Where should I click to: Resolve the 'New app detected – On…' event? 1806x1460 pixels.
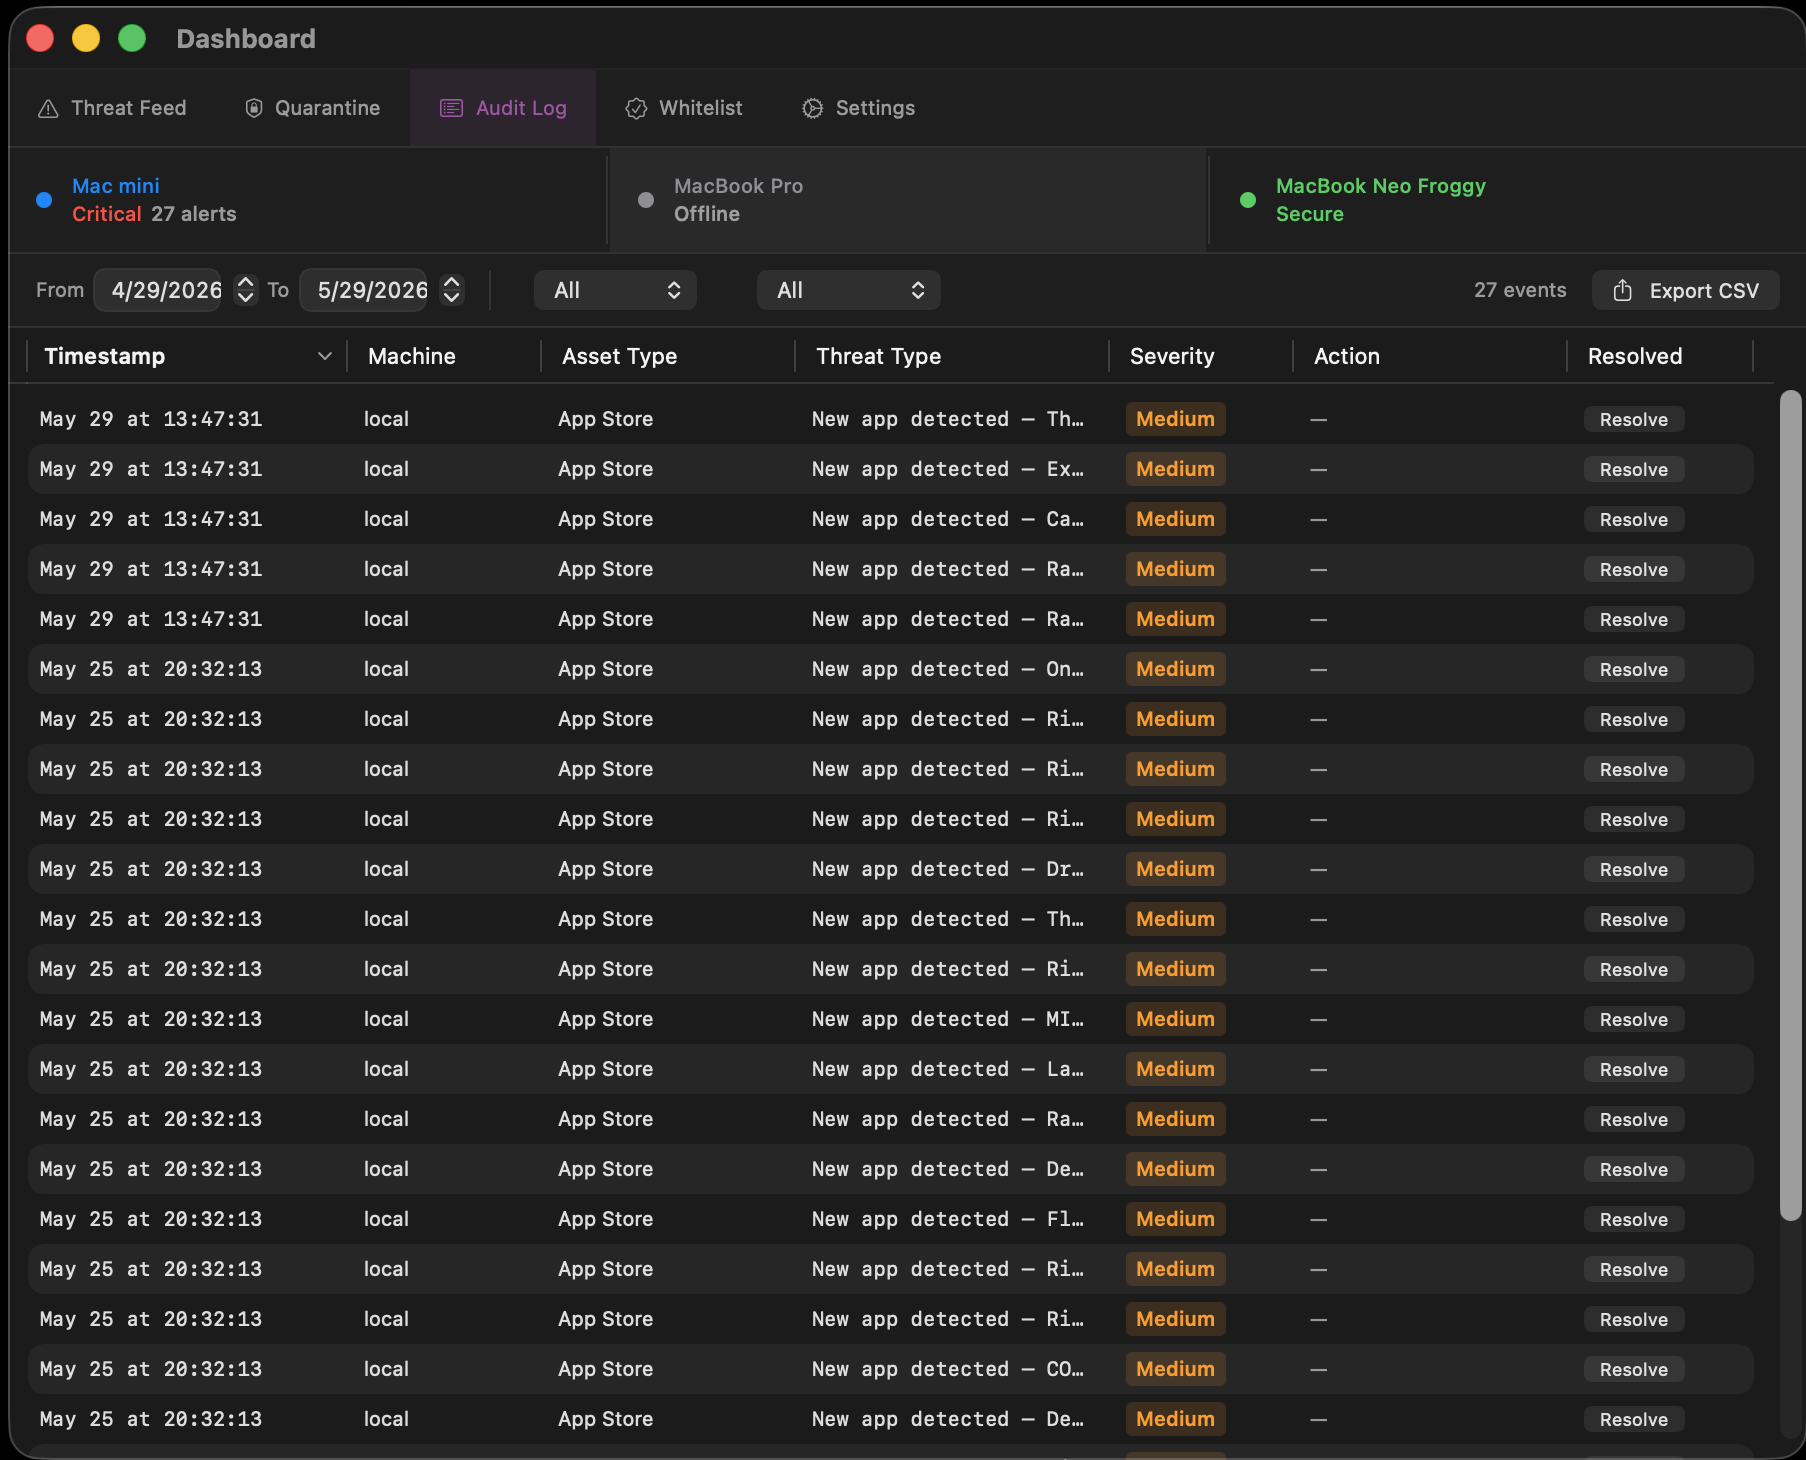[1634, 669]
